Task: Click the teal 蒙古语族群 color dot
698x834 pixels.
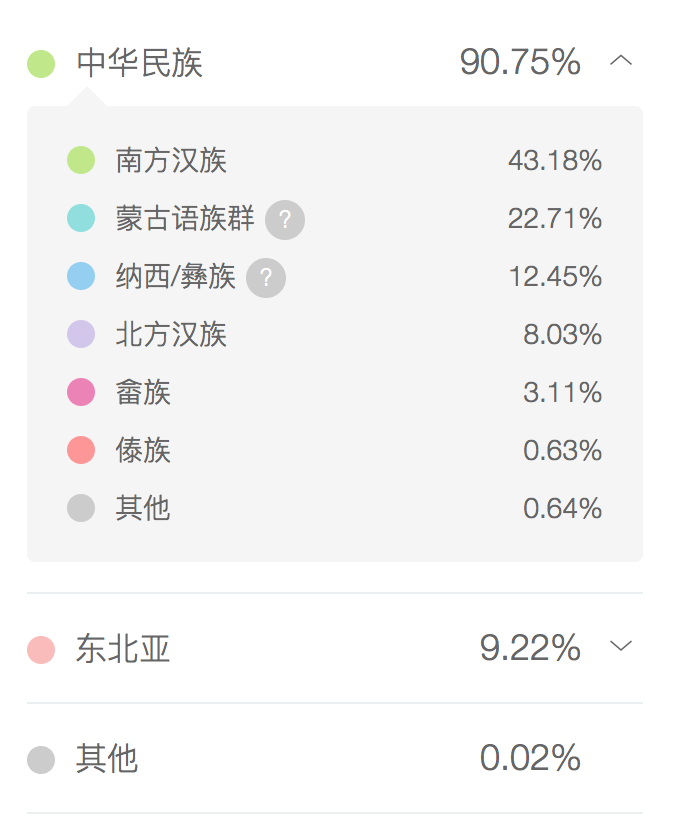Action: coord(81,218)
